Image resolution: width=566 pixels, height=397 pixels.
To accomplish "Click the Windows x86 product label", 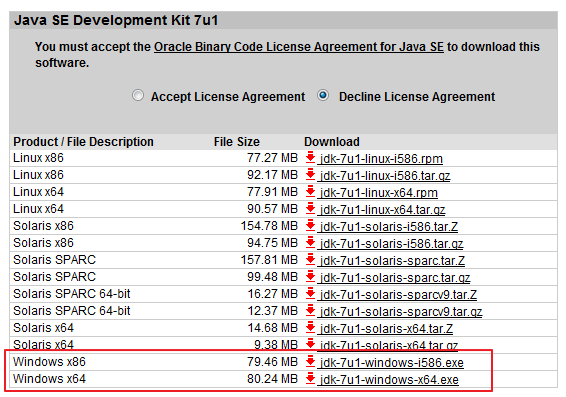I will [49, 362].
